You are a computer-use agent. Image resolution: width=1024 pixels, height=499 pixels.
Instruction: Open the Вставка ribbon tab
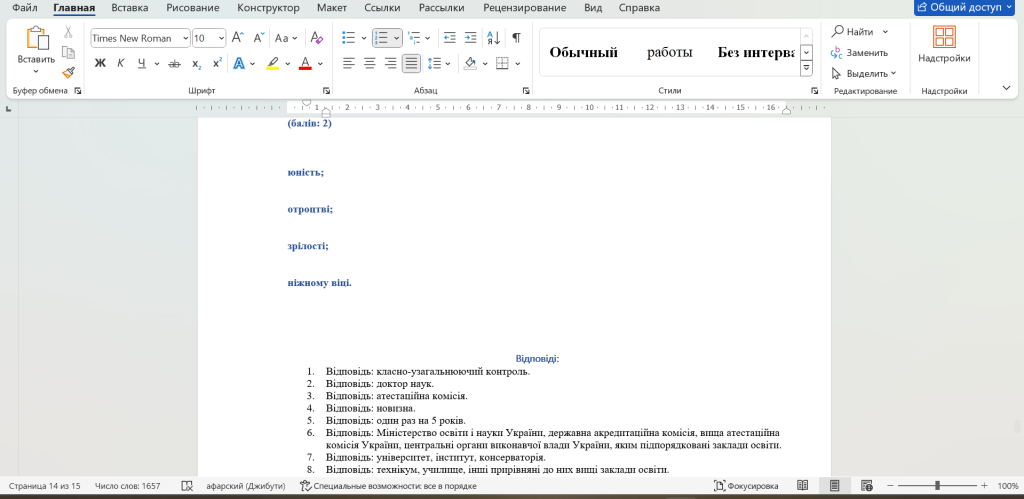tap(130, 8)
